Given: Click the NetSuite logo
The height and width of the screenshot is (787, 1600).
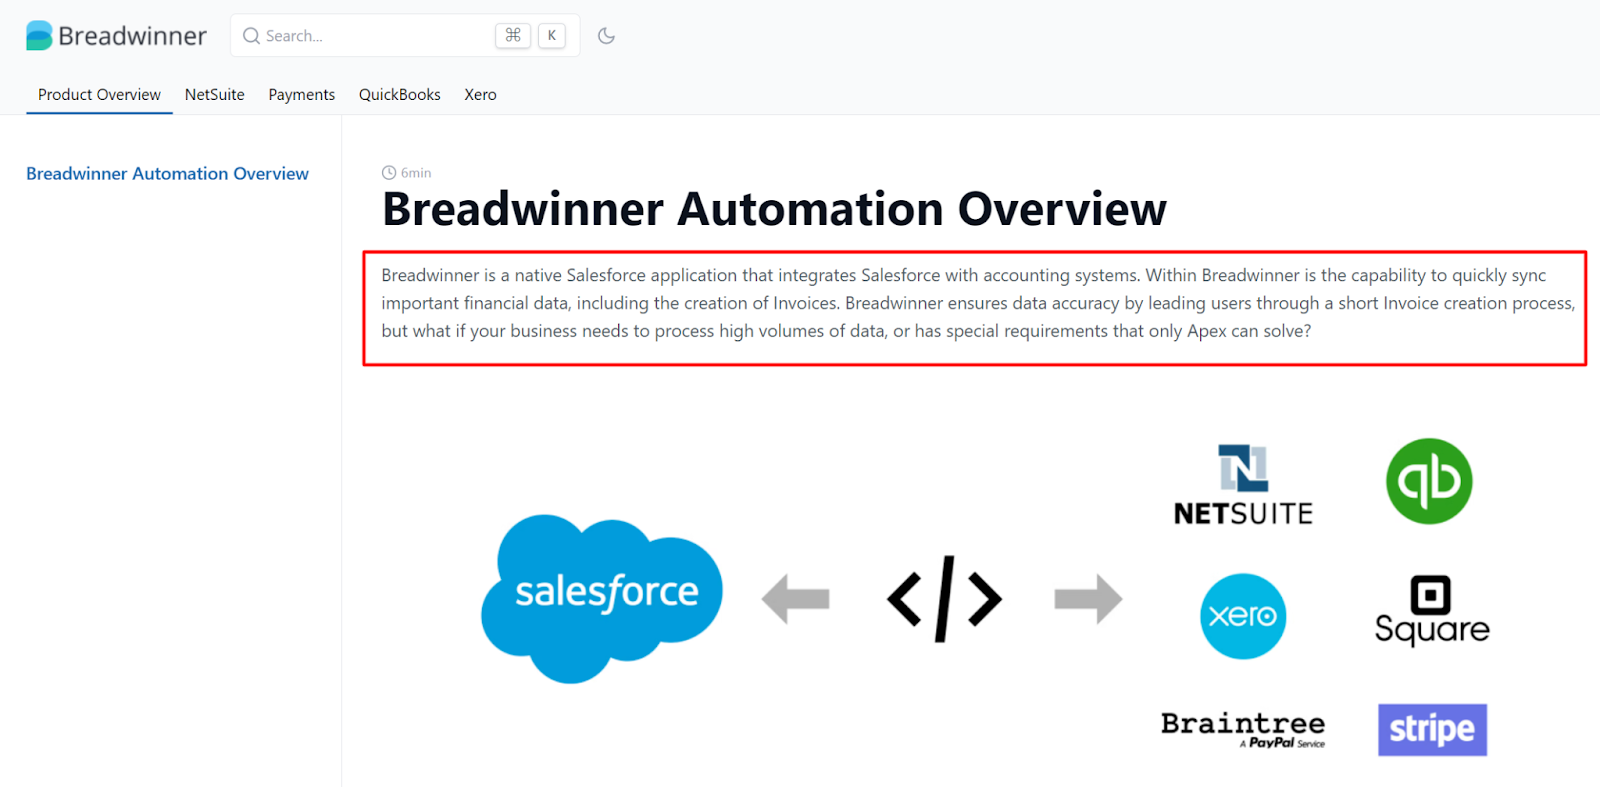Looking at the screenshot, I should click(x=1243, y=484).
